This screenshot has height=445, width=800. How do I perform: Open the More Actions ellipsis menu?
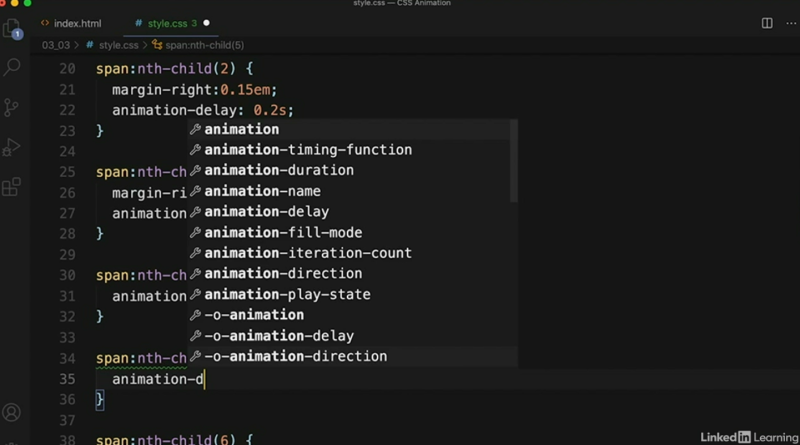coord(788,22)
